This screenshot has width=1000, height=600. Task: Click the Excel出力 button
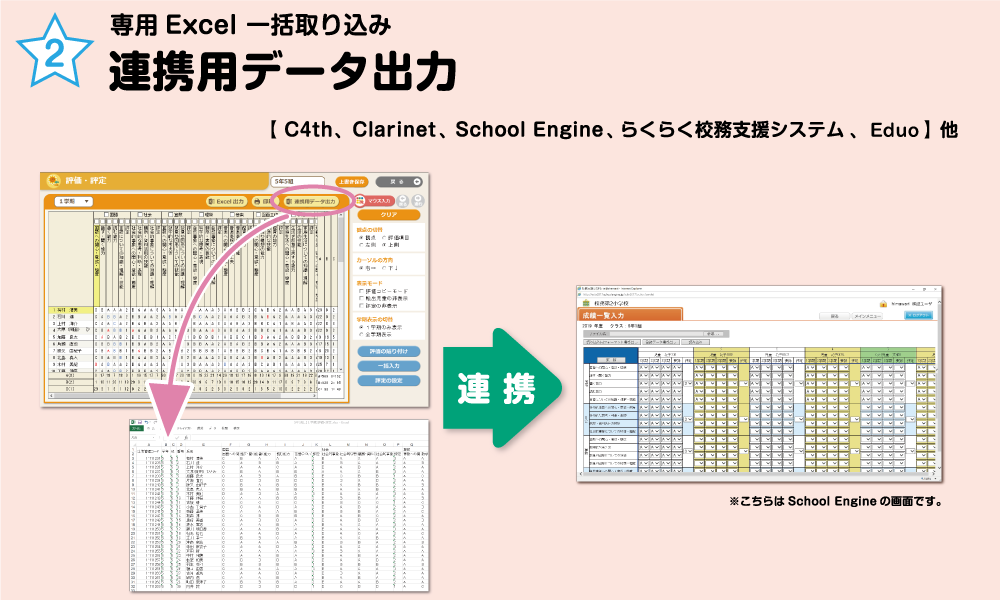coord(226,201)
